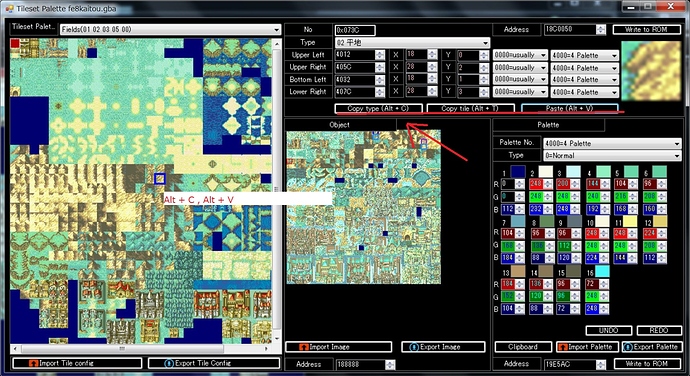Viewport: 690px width, 376px height.
Task: Open the Fields tileset dropdown
Action: tap(170, 29)
